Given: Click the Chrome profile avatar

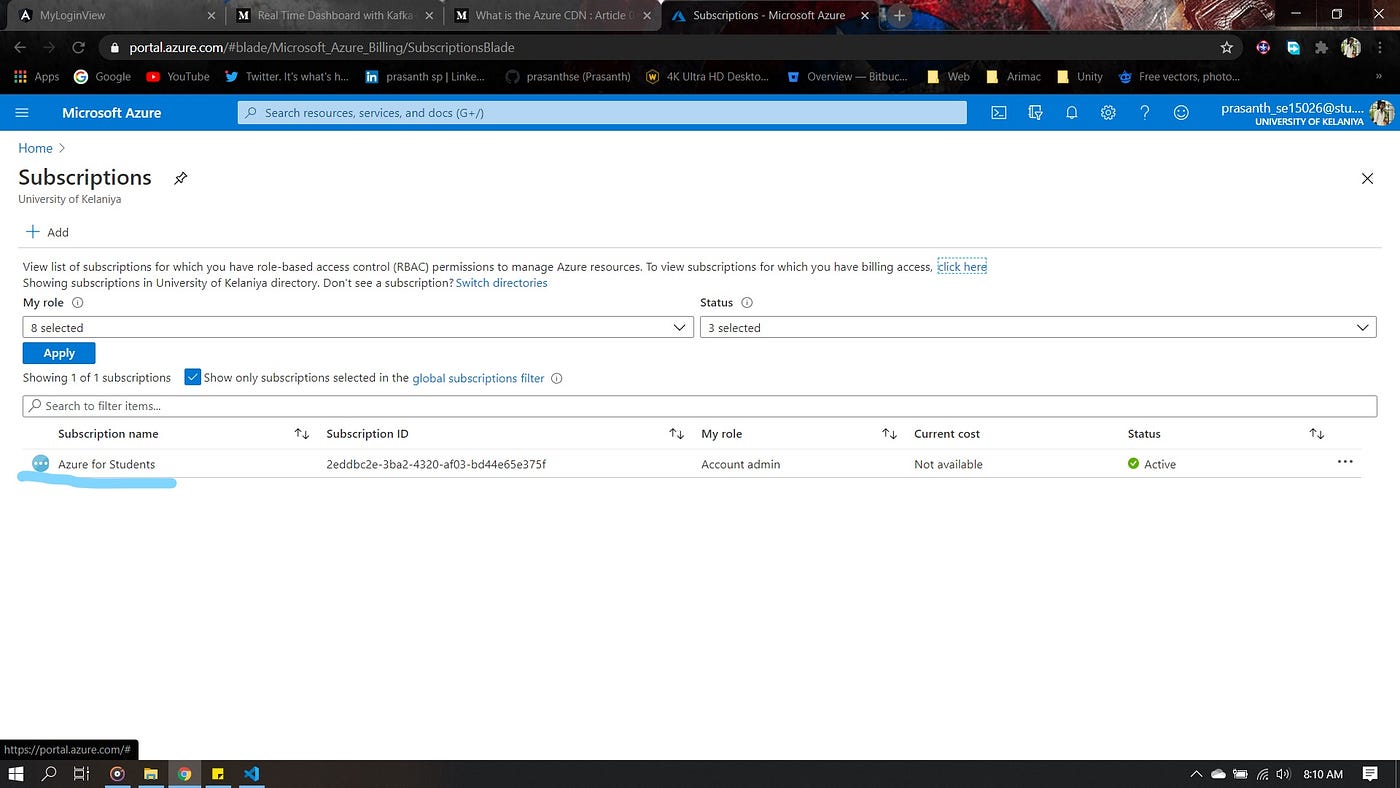Looking at the screenshot, I should coord(1351,47).
